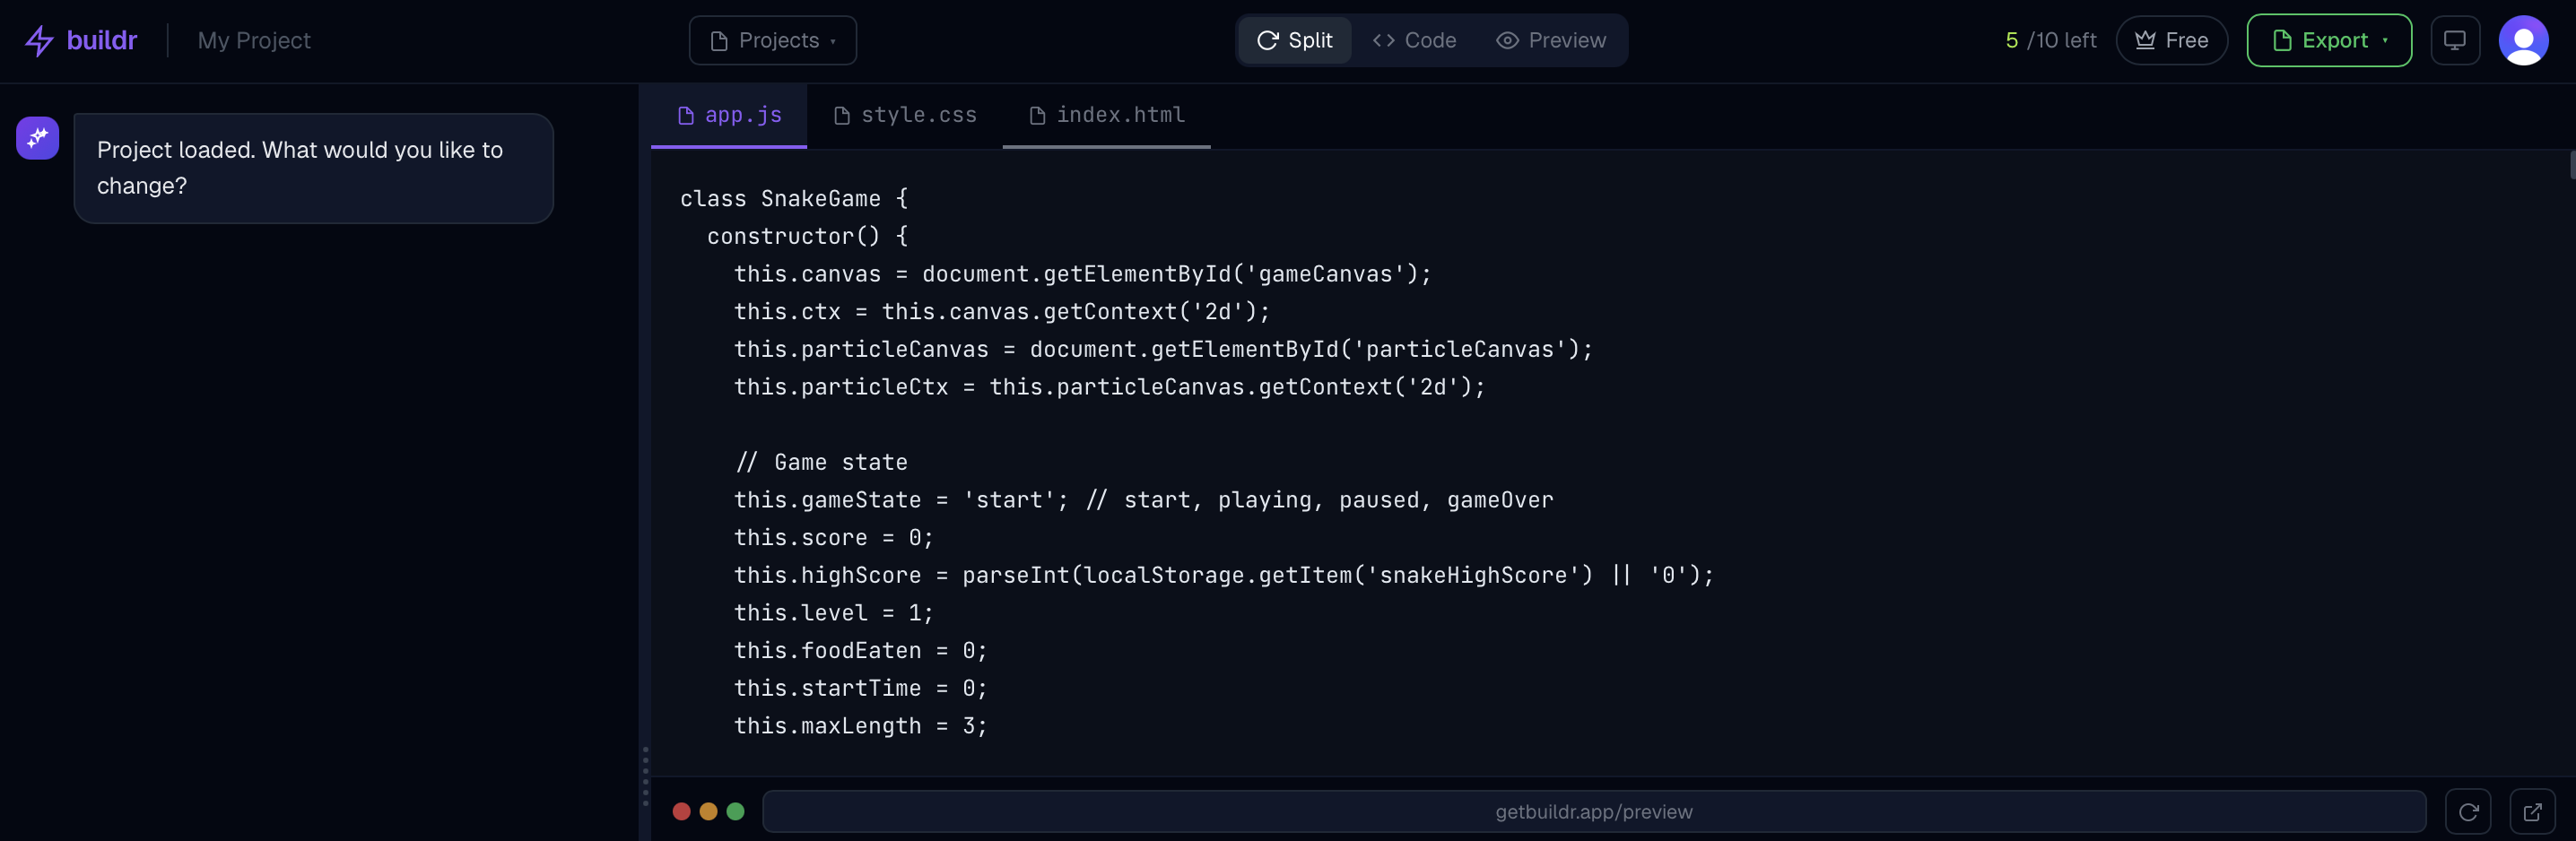This screenshot has width=2576, height=841.
Task: Open preview in a new tab
Action: (2532, 812)
